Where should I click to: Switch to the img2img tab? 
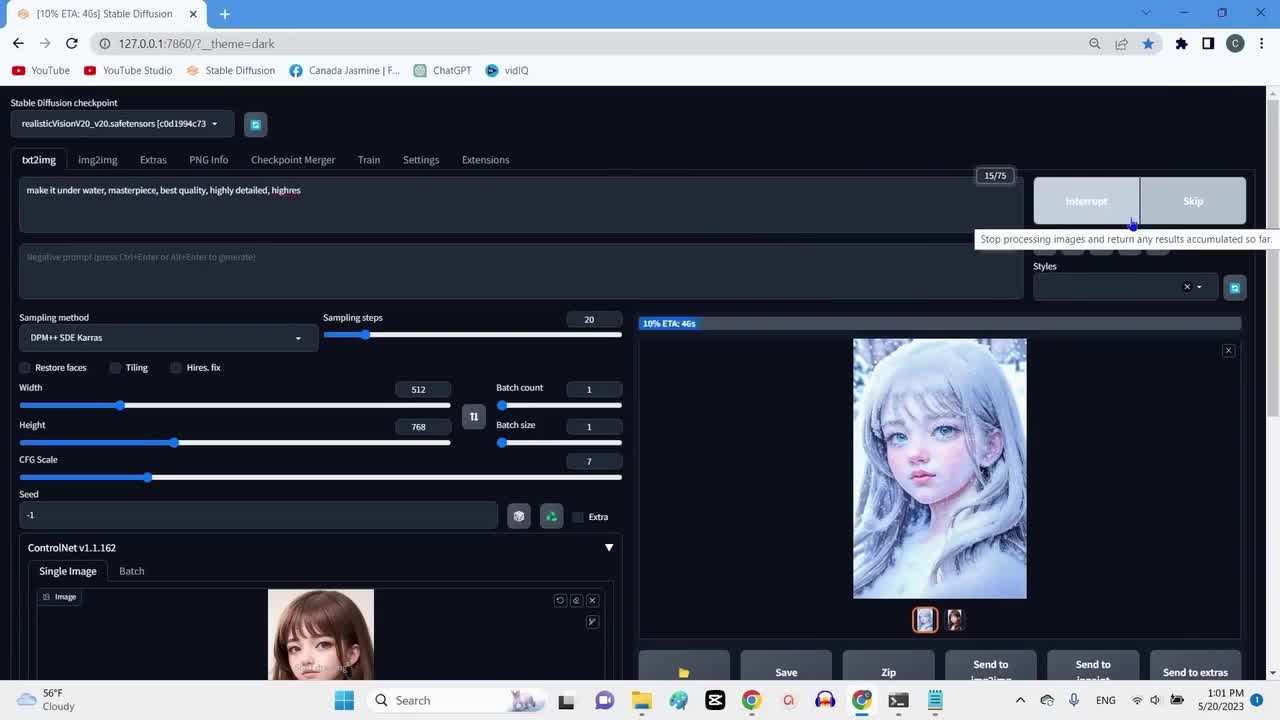(97, 160)
